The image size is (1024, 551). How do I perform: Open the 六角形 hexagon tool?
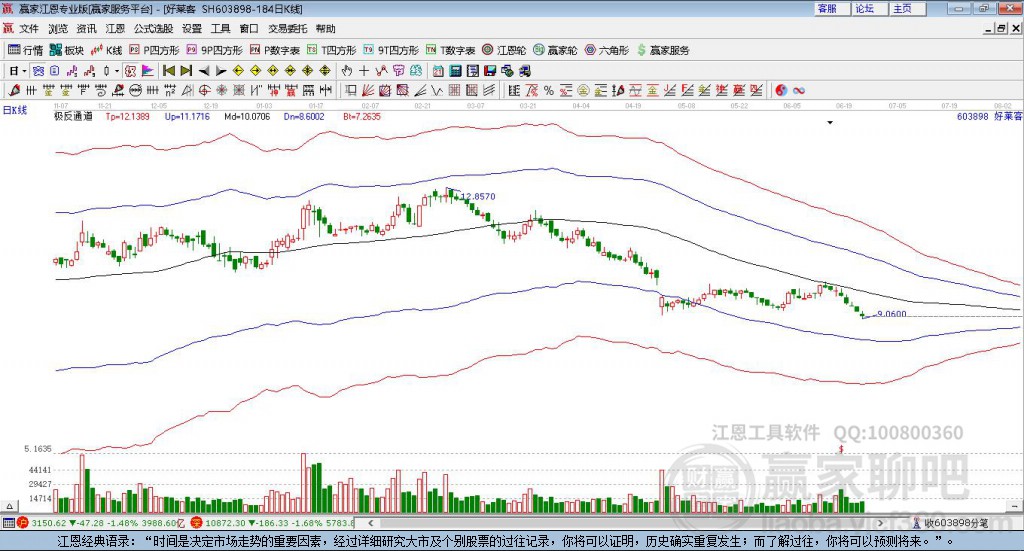coord(607,50)
